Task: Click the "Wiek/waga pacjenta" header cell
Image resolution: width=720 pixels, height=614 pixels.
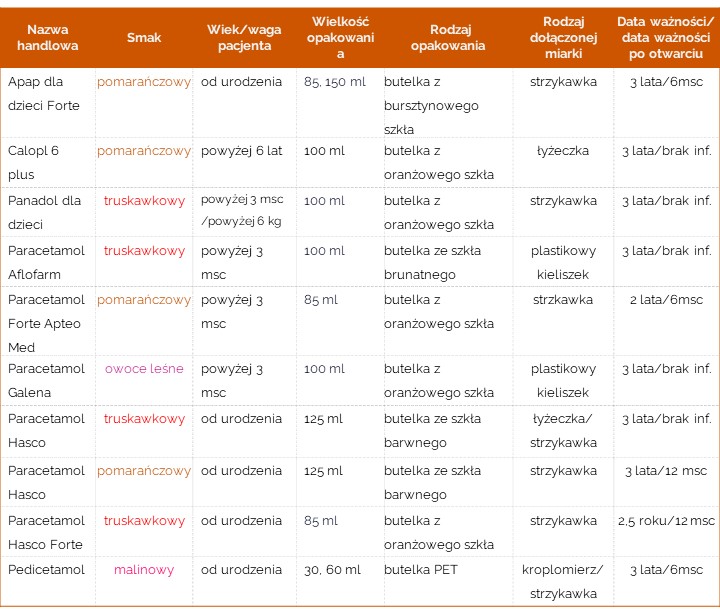Action: coord(247,38)
